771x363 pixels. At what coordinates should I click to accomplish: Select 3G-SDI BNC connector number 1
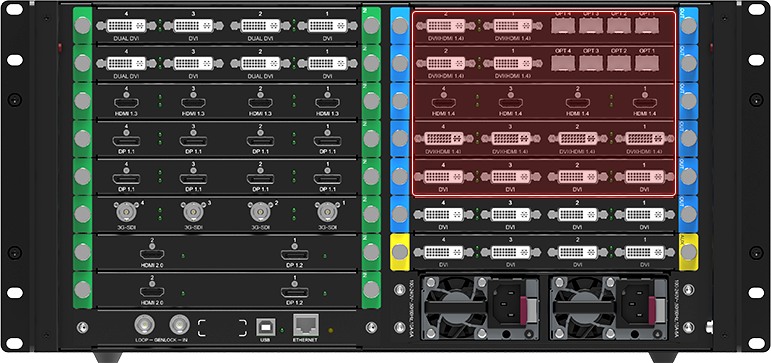click(x=326, y=212)
